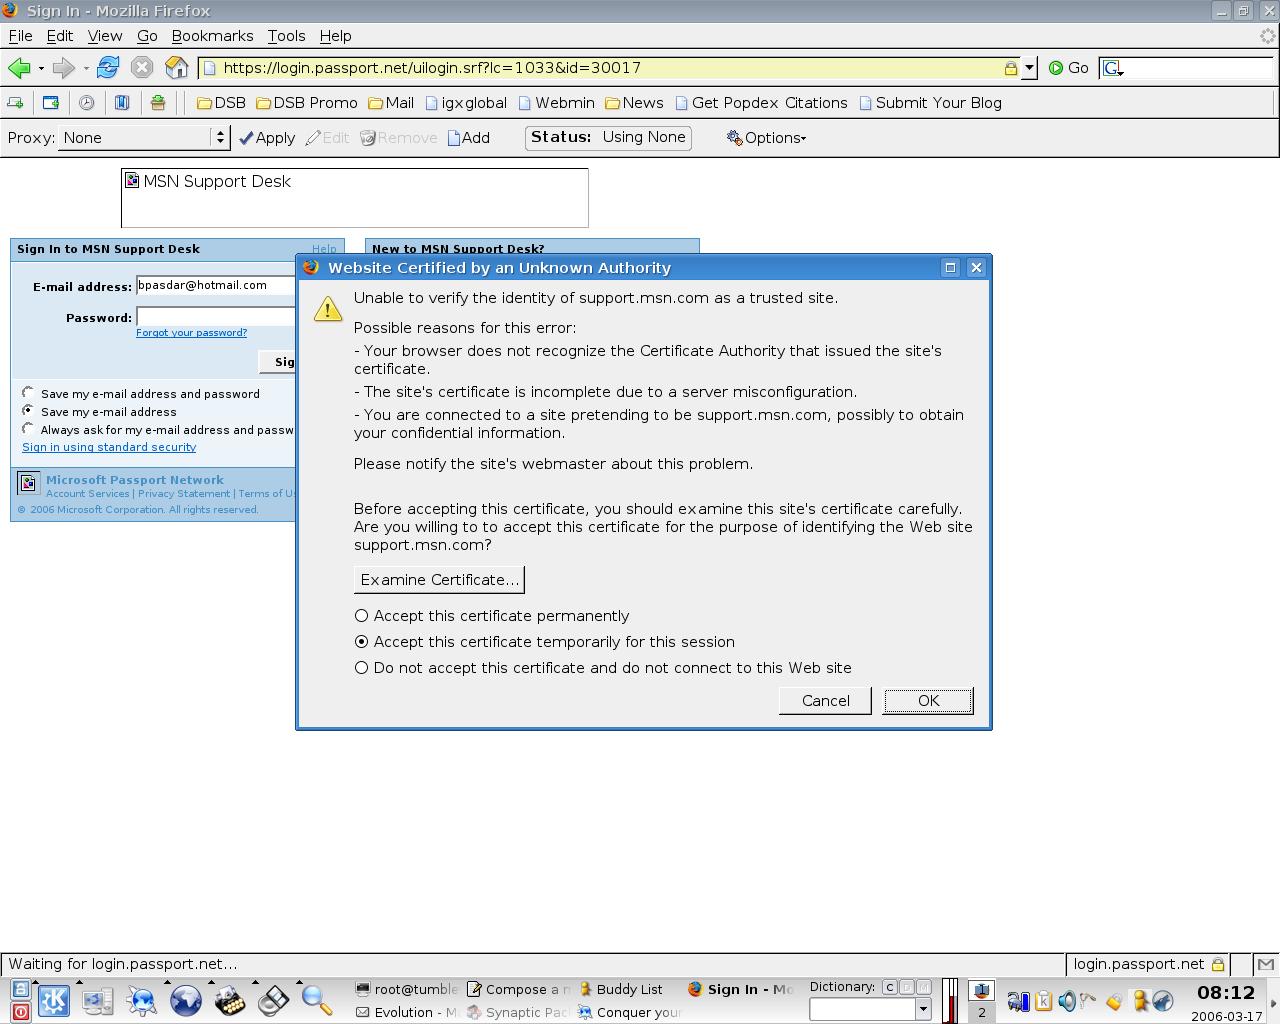Choose Do not accept this certificate option
The height and width of the screenshot is (1024, 1280).
tap(362, 668)
